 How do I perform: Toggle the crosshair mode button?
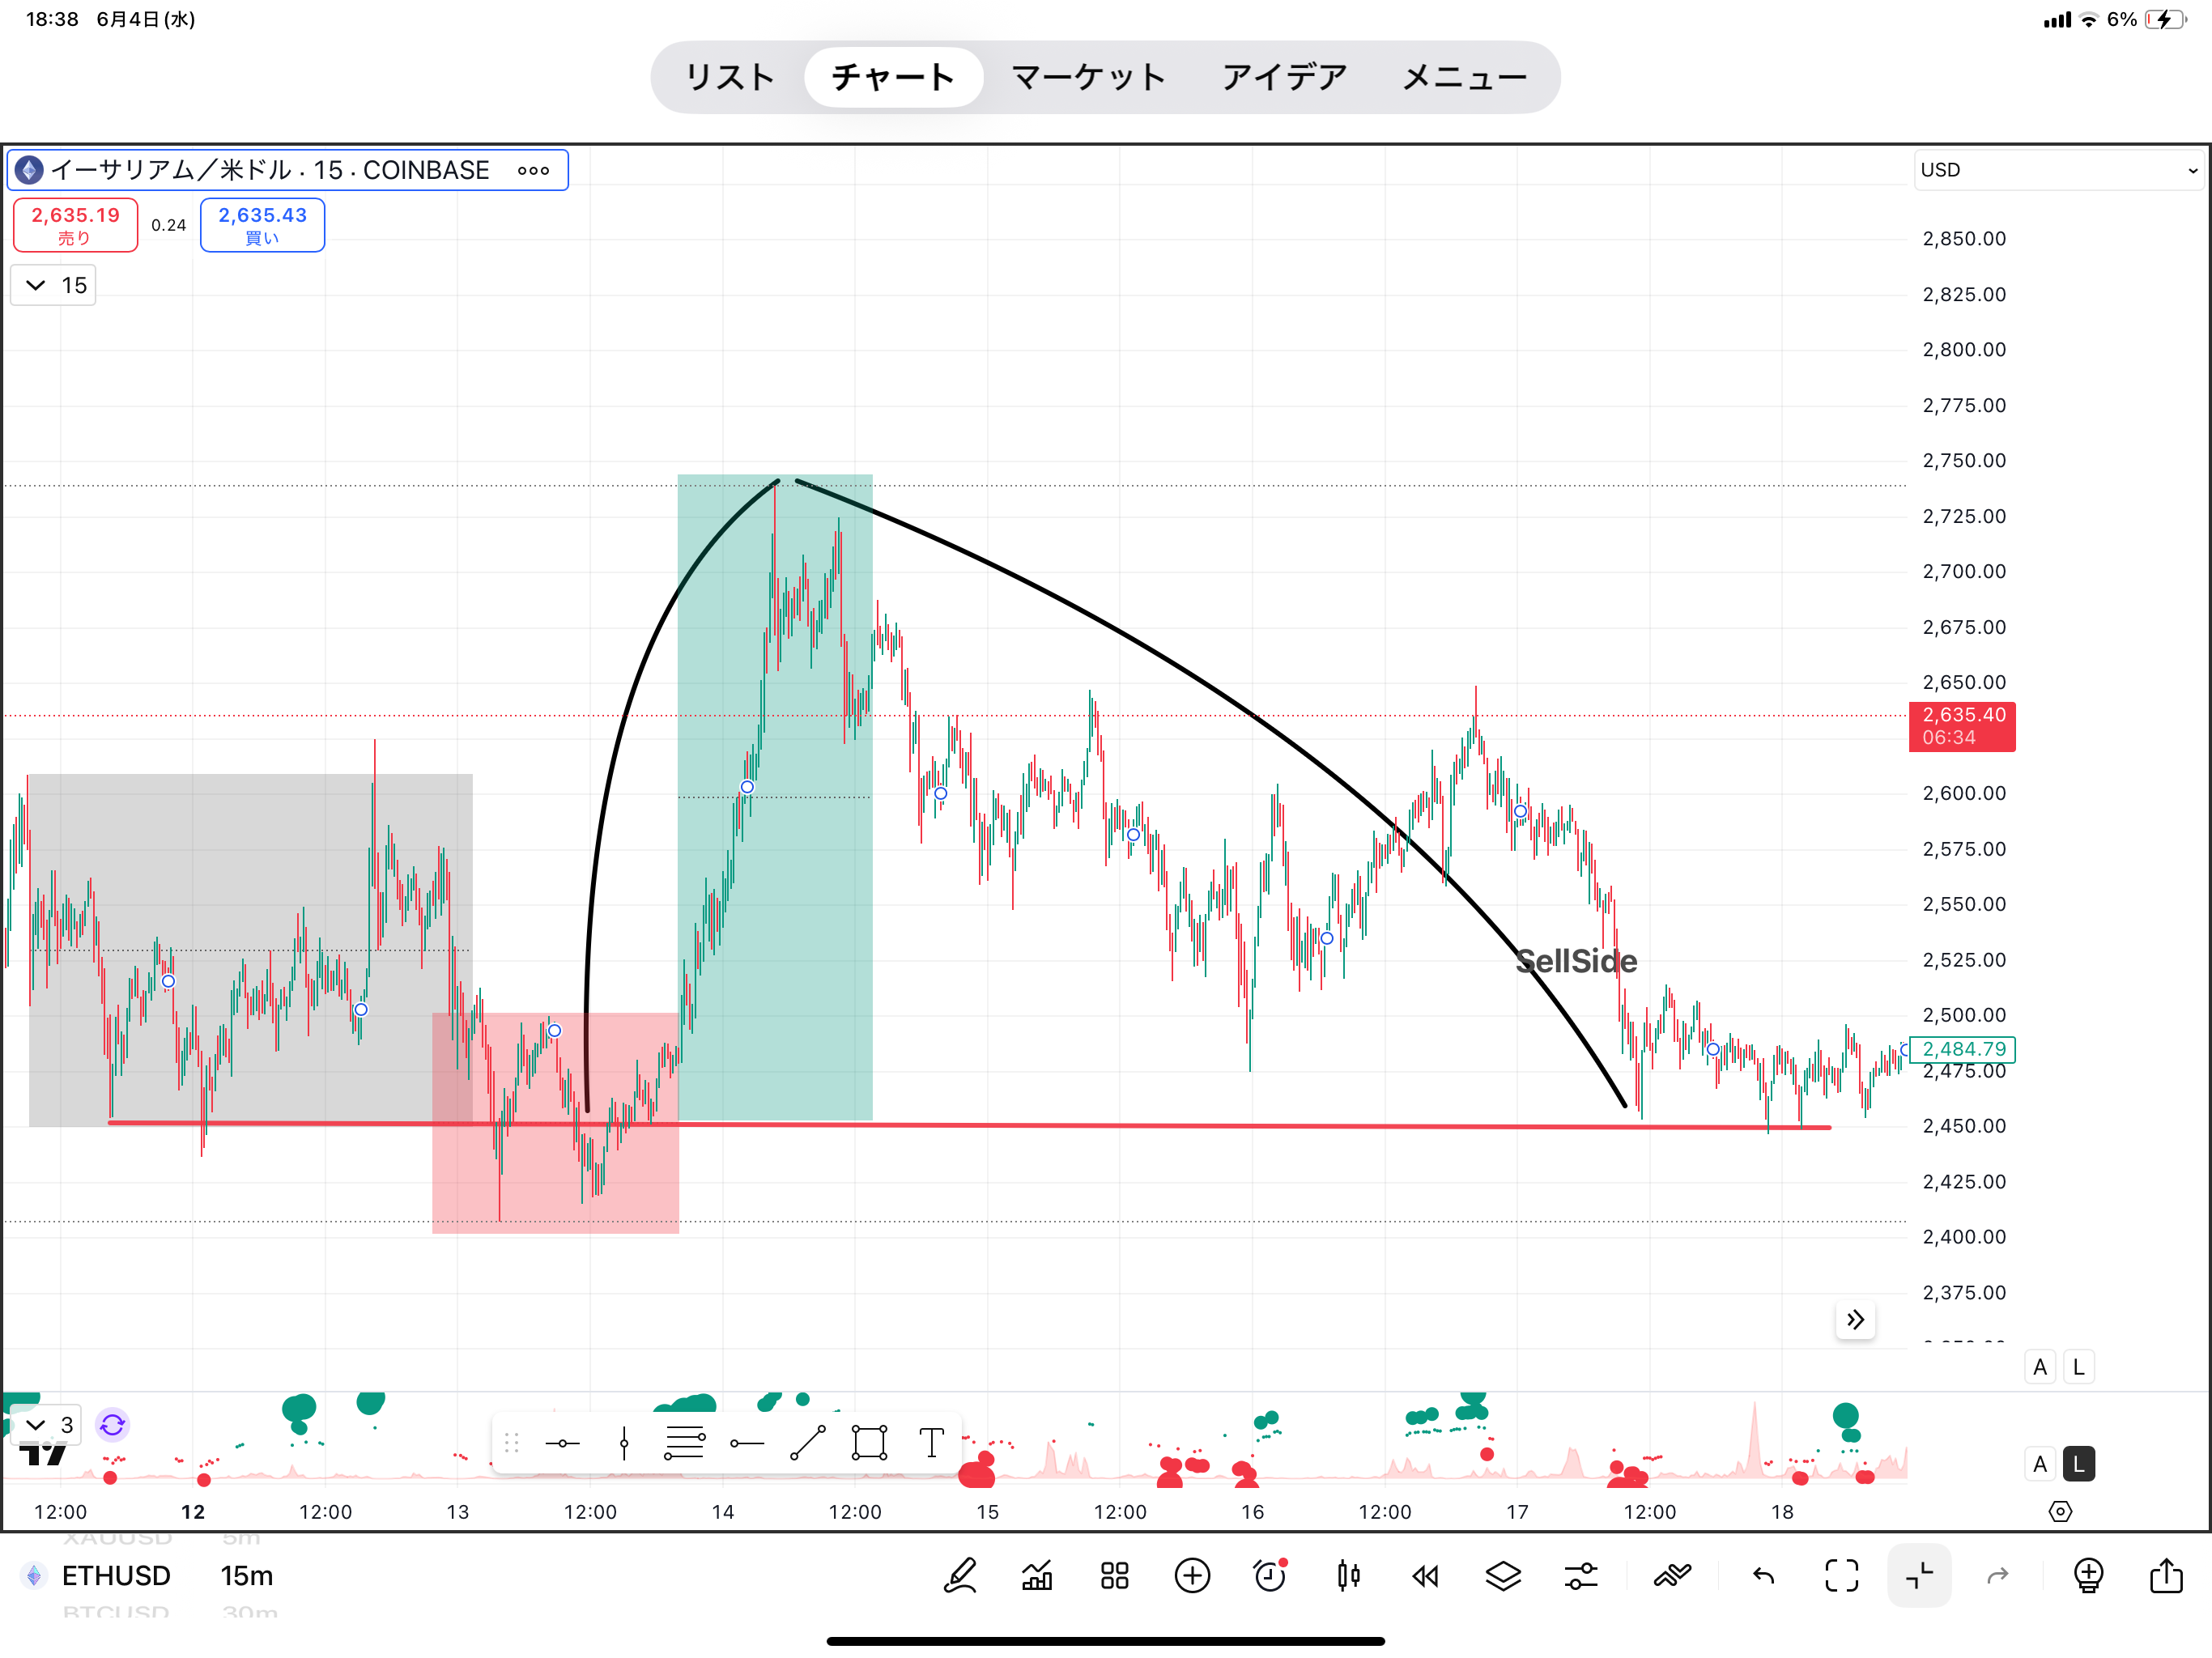1919,1576
